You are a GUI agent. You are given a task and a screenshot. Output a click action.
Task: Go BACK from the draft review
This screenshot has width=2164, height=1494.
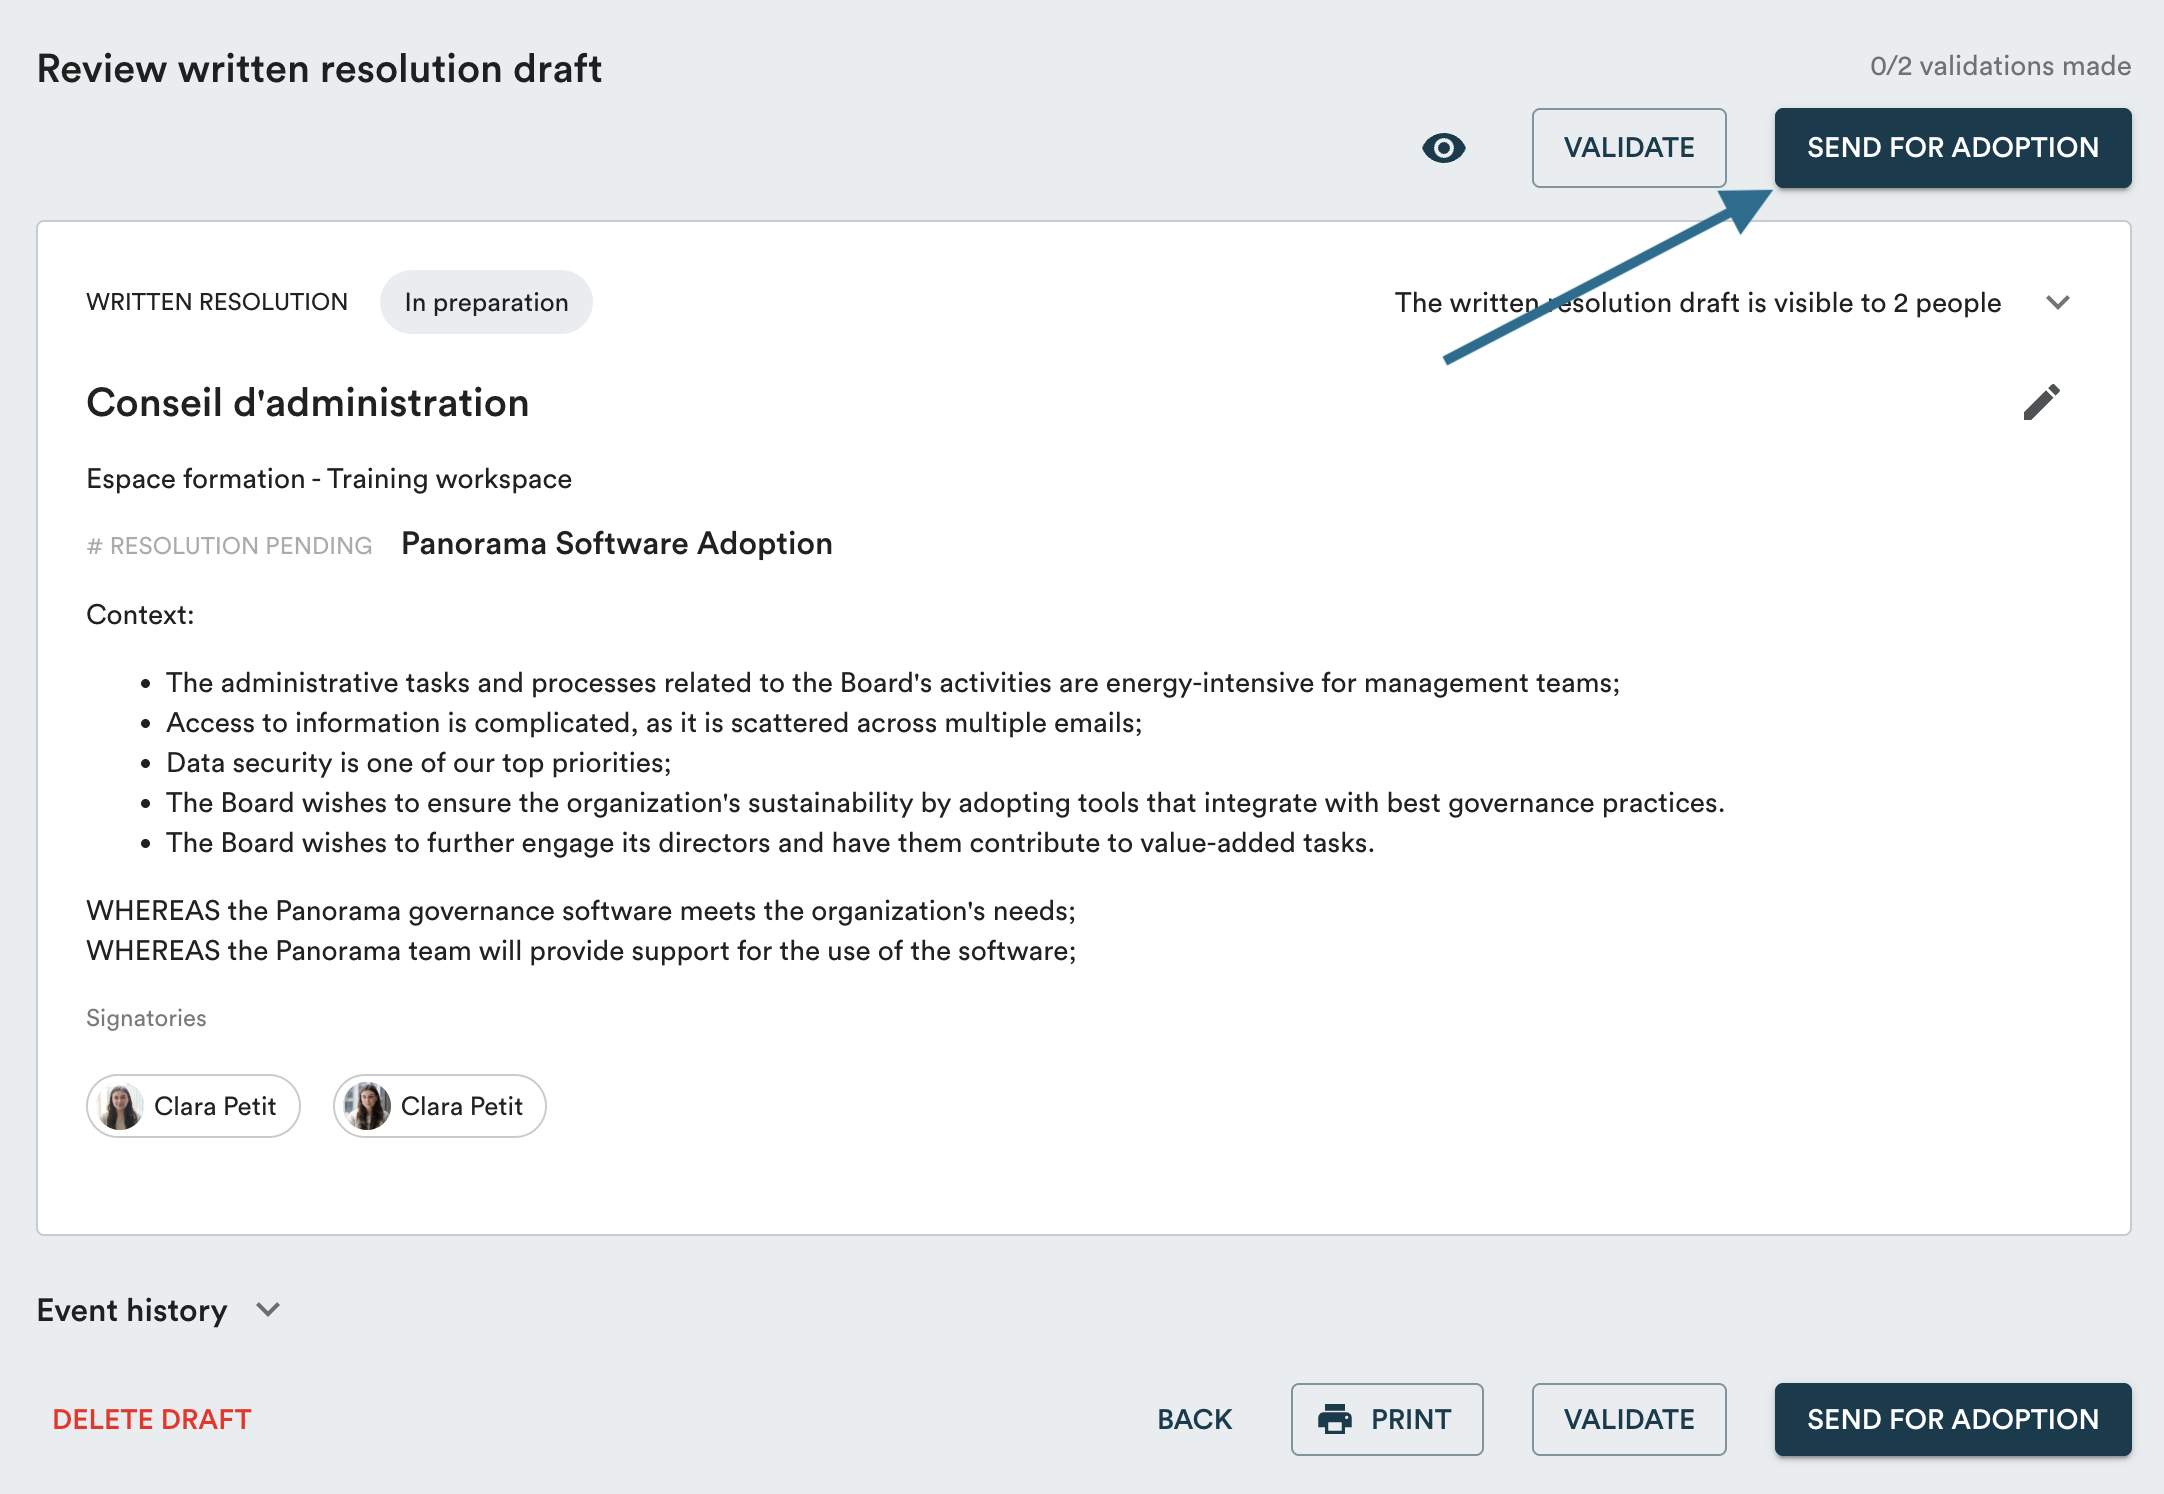coord(1194,1419)
